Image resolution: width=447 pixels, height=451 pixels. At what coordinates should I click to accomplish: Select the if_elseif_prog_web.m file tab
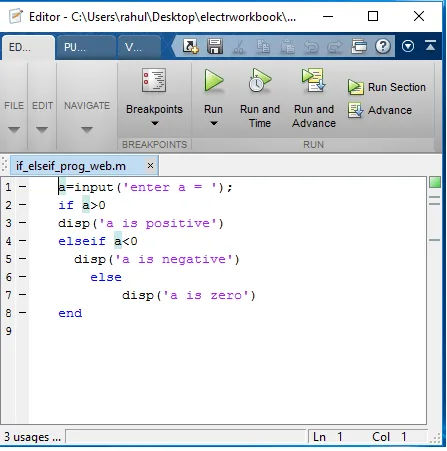[71, 166]
